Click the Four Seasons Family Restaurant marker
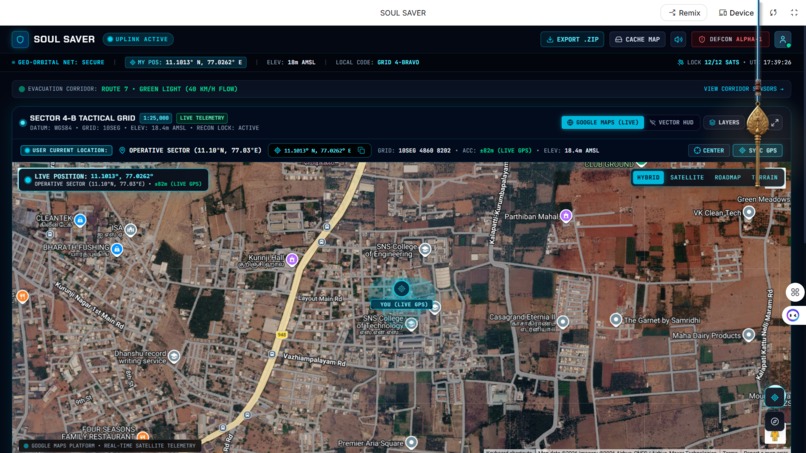Screen dimensions: 806x453 click(x=143, y=438)
